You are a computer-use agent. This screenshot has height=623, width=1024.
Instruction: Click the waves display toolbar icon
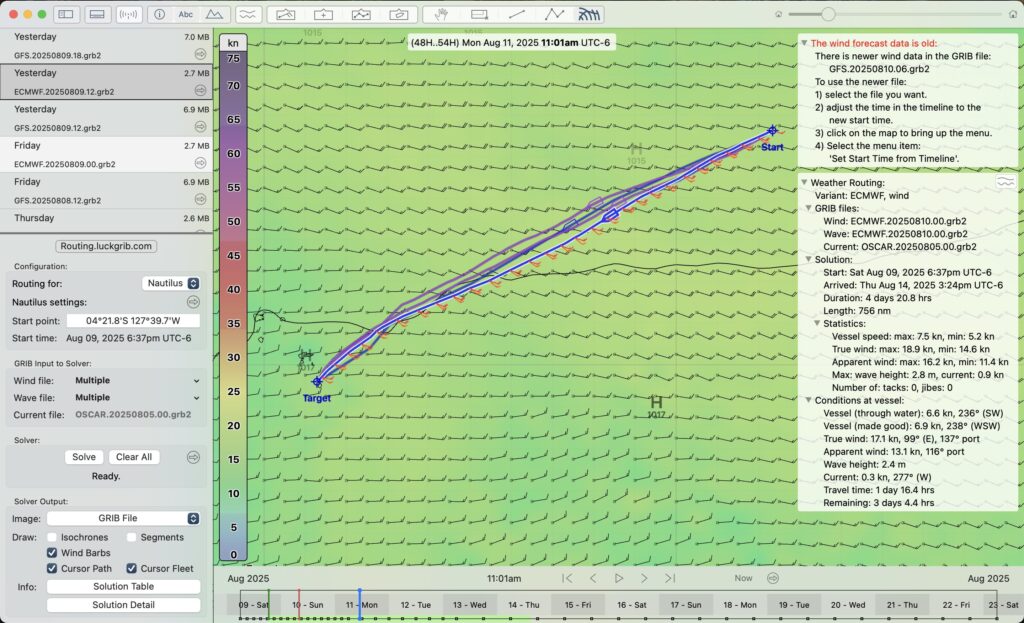pyautogui.click(x=249, y=15)
